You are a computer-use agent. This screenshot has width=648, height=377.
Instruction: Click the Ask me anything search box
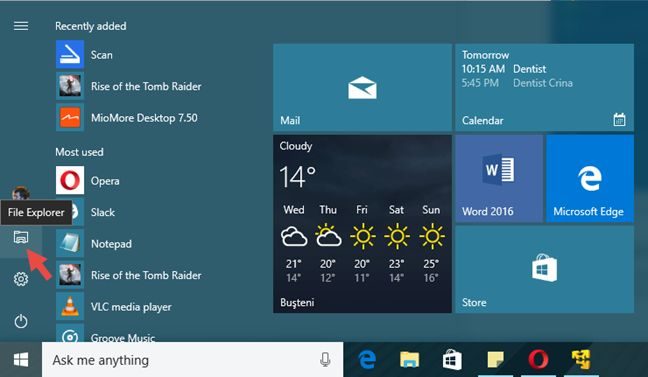click(193, 360)
